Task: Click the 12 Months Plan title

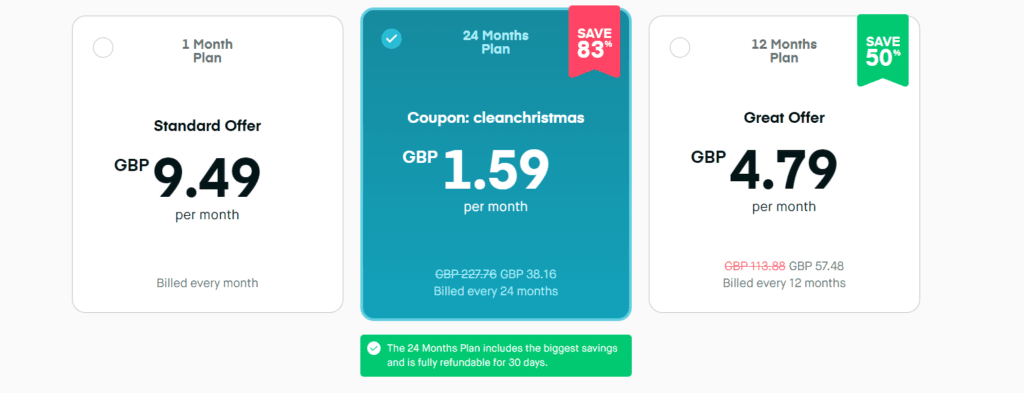Action: click(784, 51)
